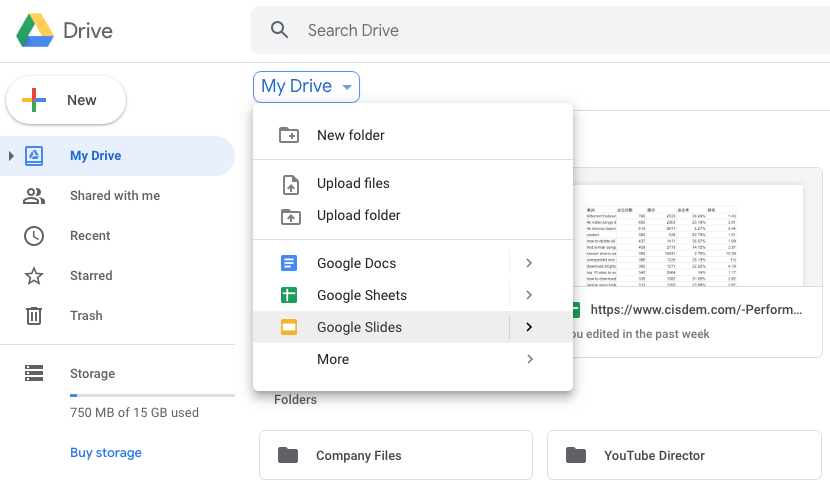Click the yellow Google Slides icon
This screenshot has width=830, height=487.
(289, 327)
